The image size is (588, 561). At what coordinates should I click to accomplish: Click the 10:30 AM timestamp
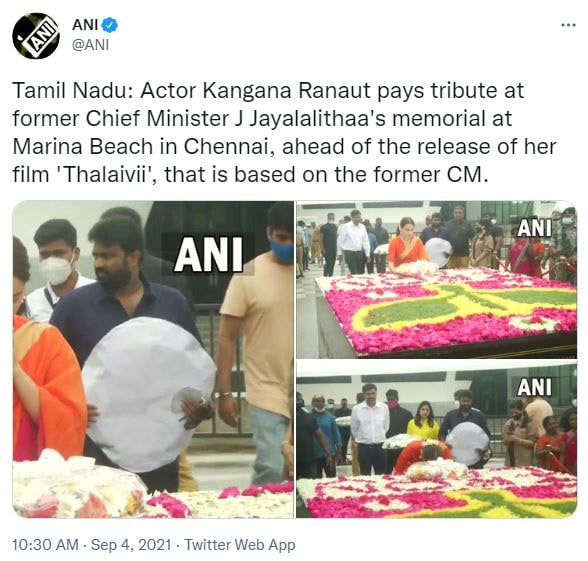[45, 544]
